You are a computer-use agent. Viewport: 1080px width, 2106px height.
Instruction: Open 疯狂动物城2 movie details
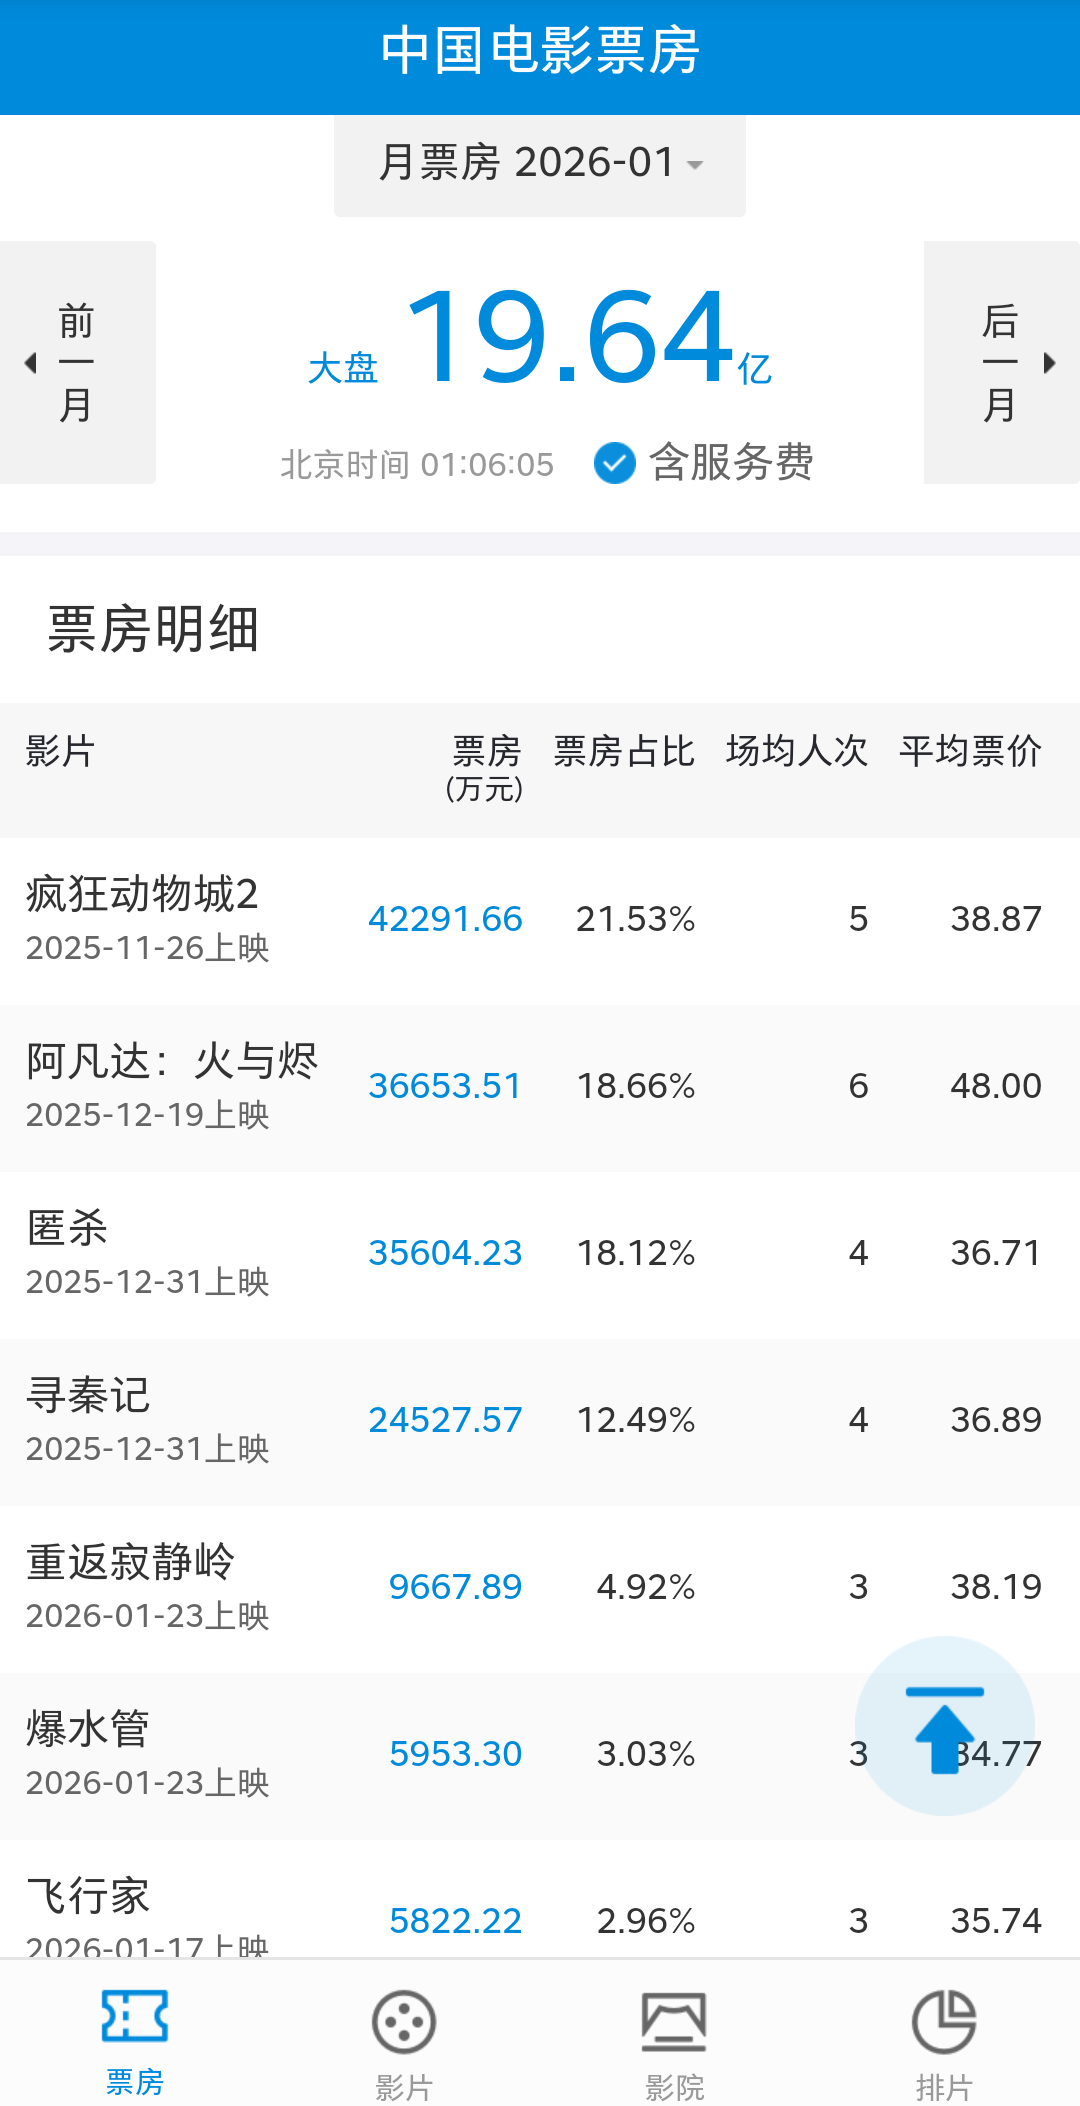pos(142,894)
